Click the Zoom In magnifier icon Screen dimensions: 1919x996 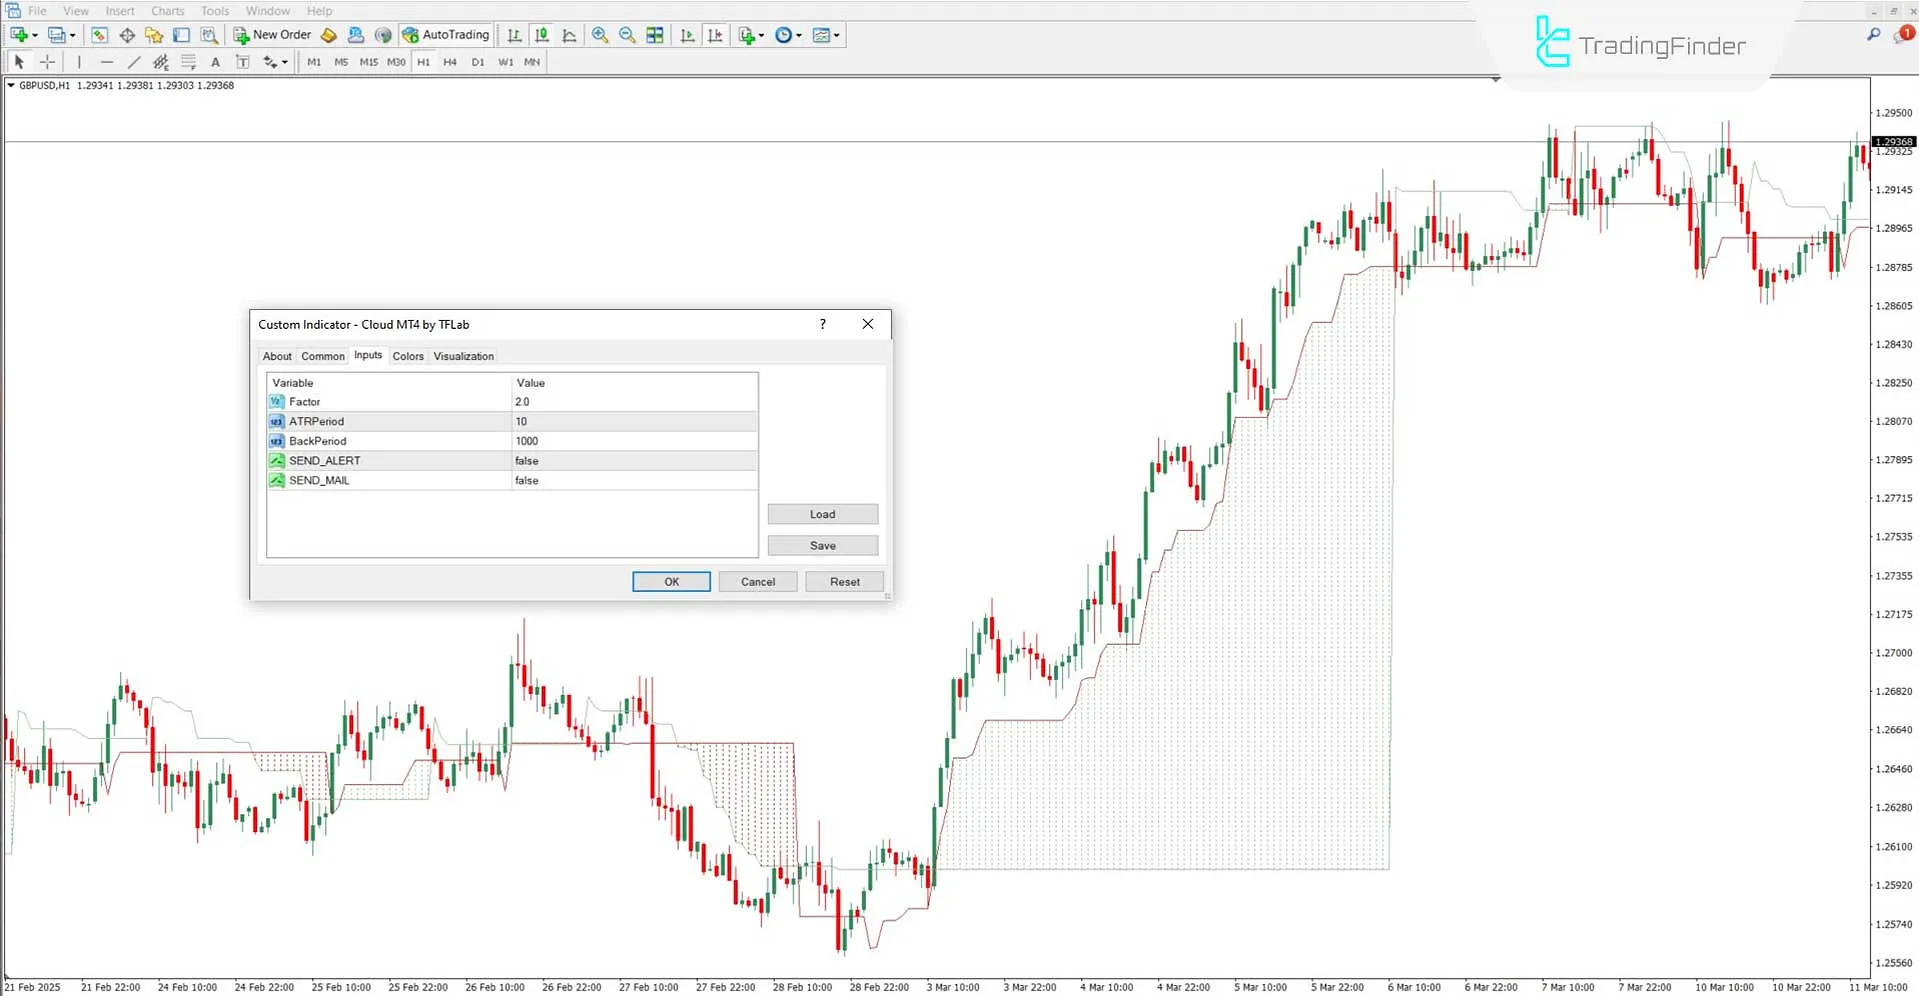click(x=600, y=35)
